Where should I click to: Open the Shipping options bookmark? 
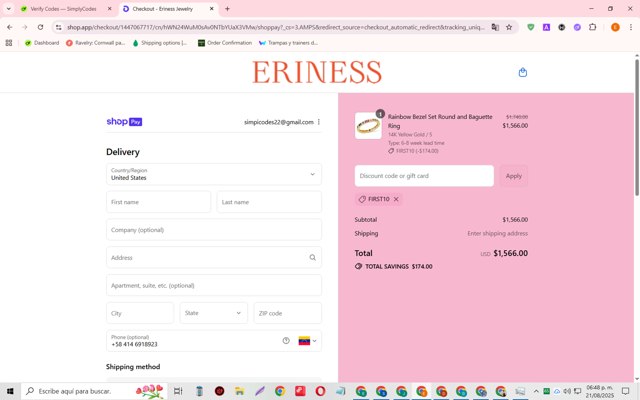point(160,43)
